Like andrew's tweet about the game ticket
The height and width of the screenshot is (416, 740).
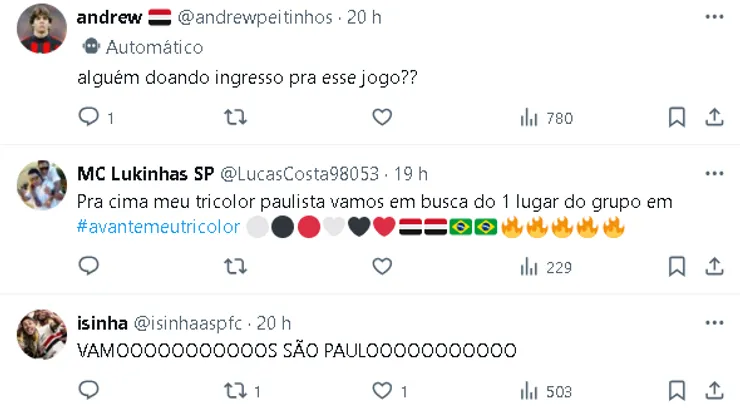(x=382, y=117)
